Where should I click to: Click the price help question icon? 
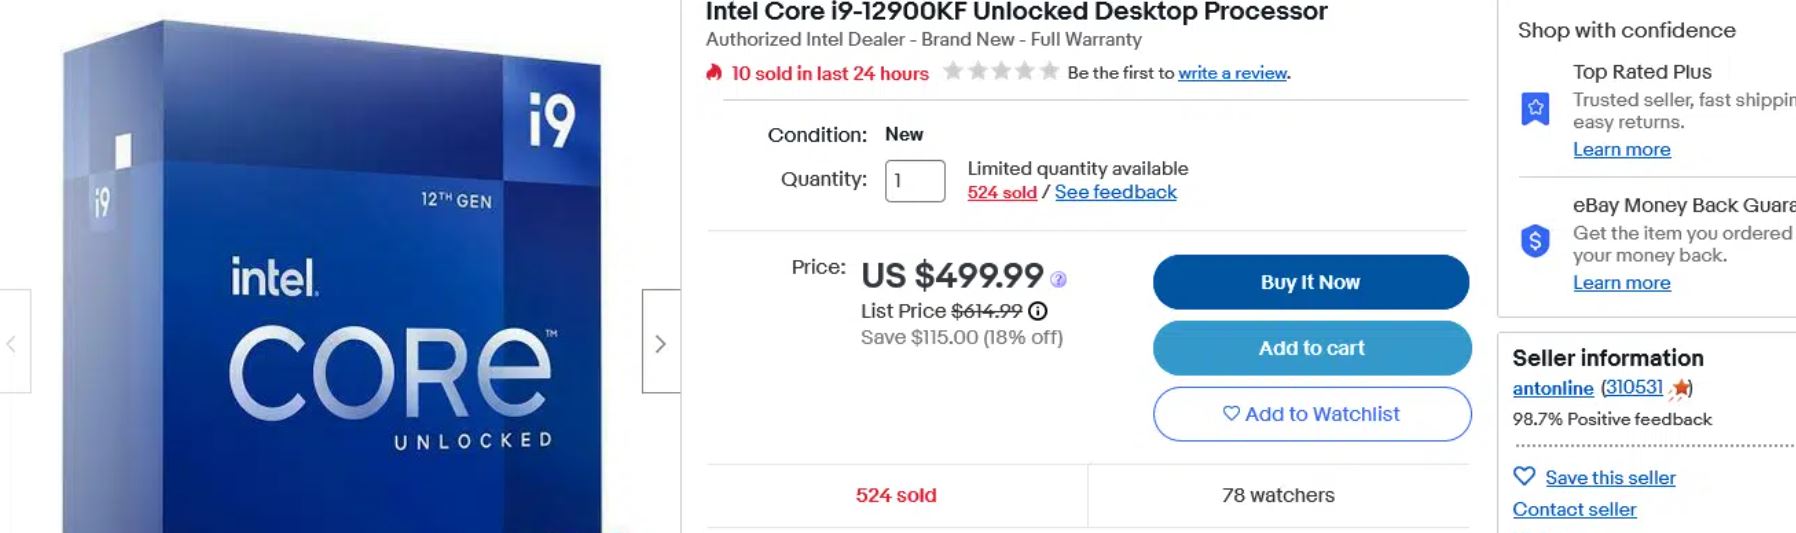pos(1058,279)
